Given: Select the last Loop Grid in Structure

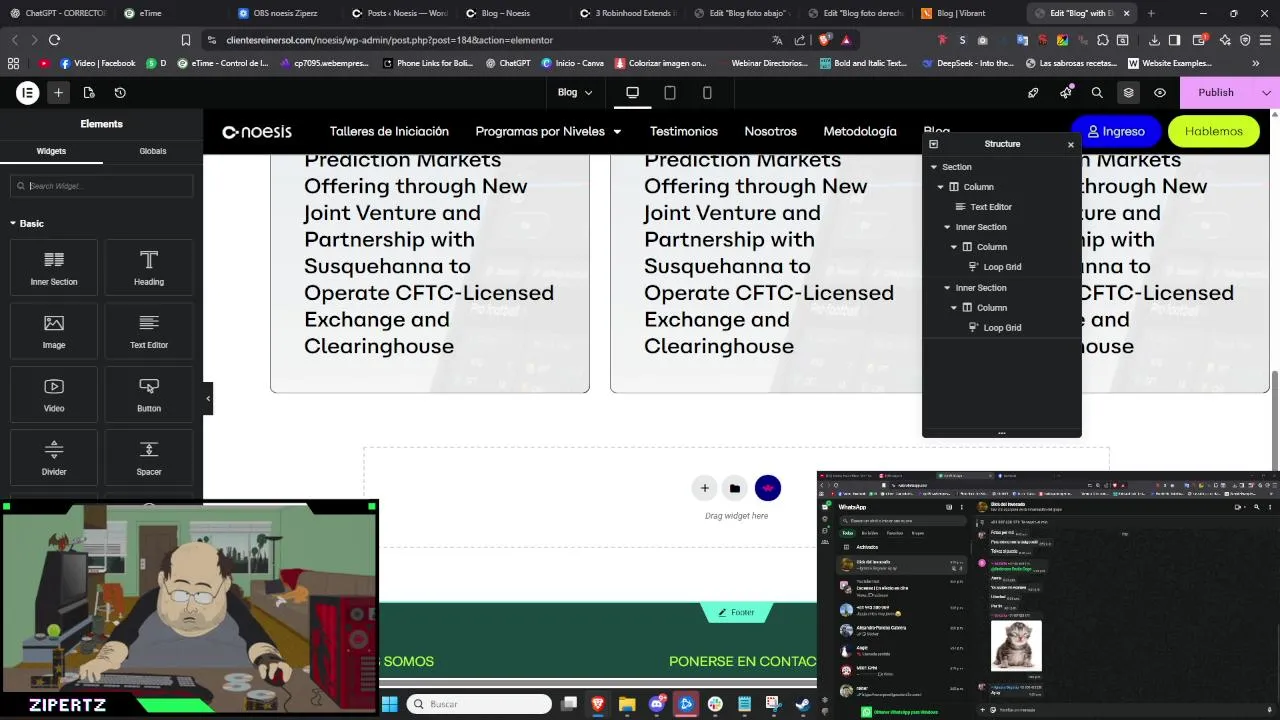Looking at the screenshot, I should [1002, 328].
